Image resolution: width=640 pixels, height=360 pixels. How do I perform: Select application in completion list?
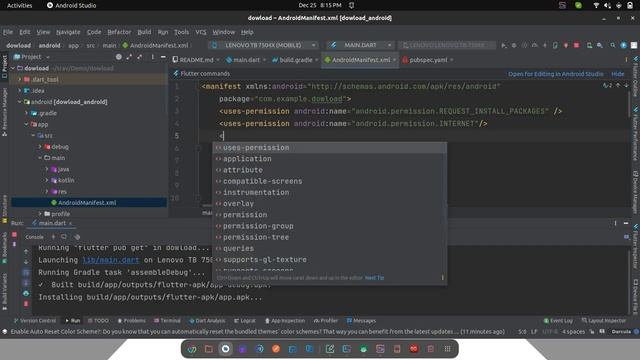click(x=330, y=159)
